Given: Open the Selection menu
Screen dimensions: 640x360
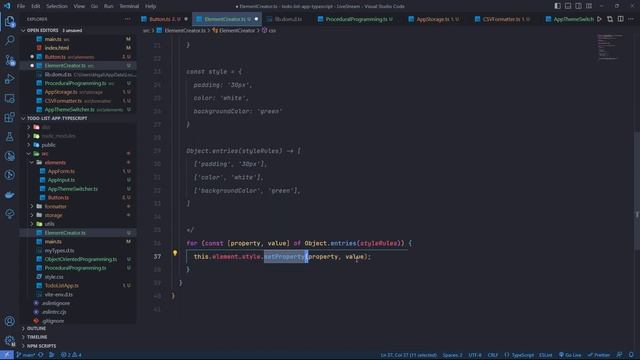Looking at the screenshot, I should (x=57, y=6).
